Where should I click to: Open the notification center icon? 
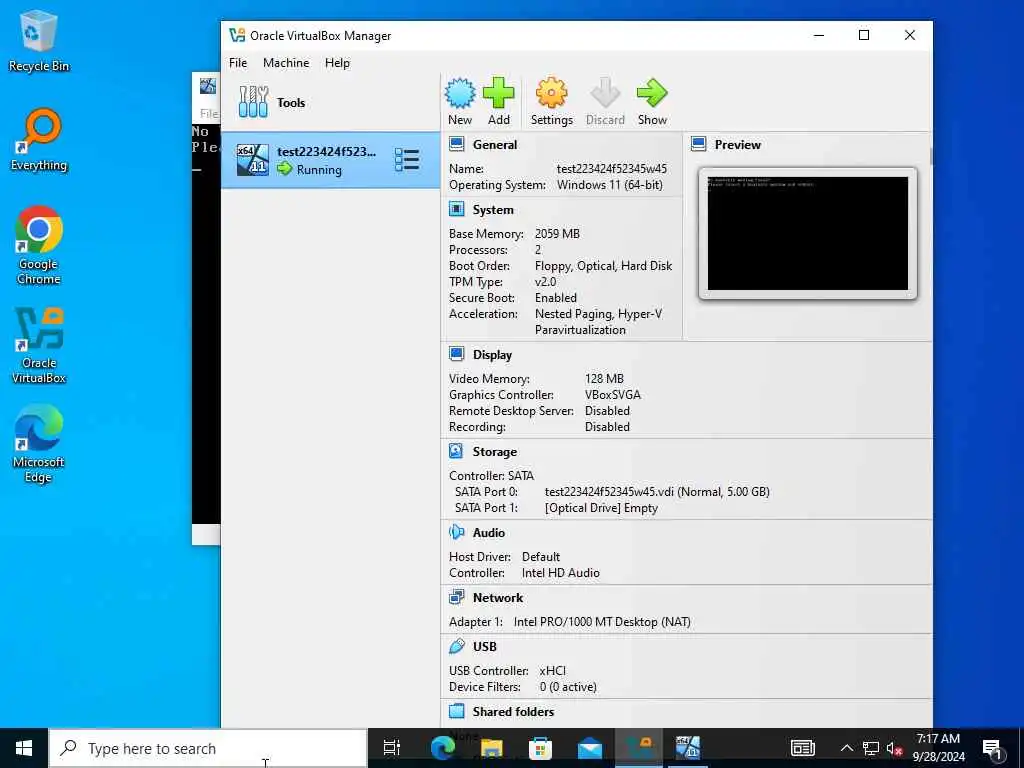[x=992, y=748]
